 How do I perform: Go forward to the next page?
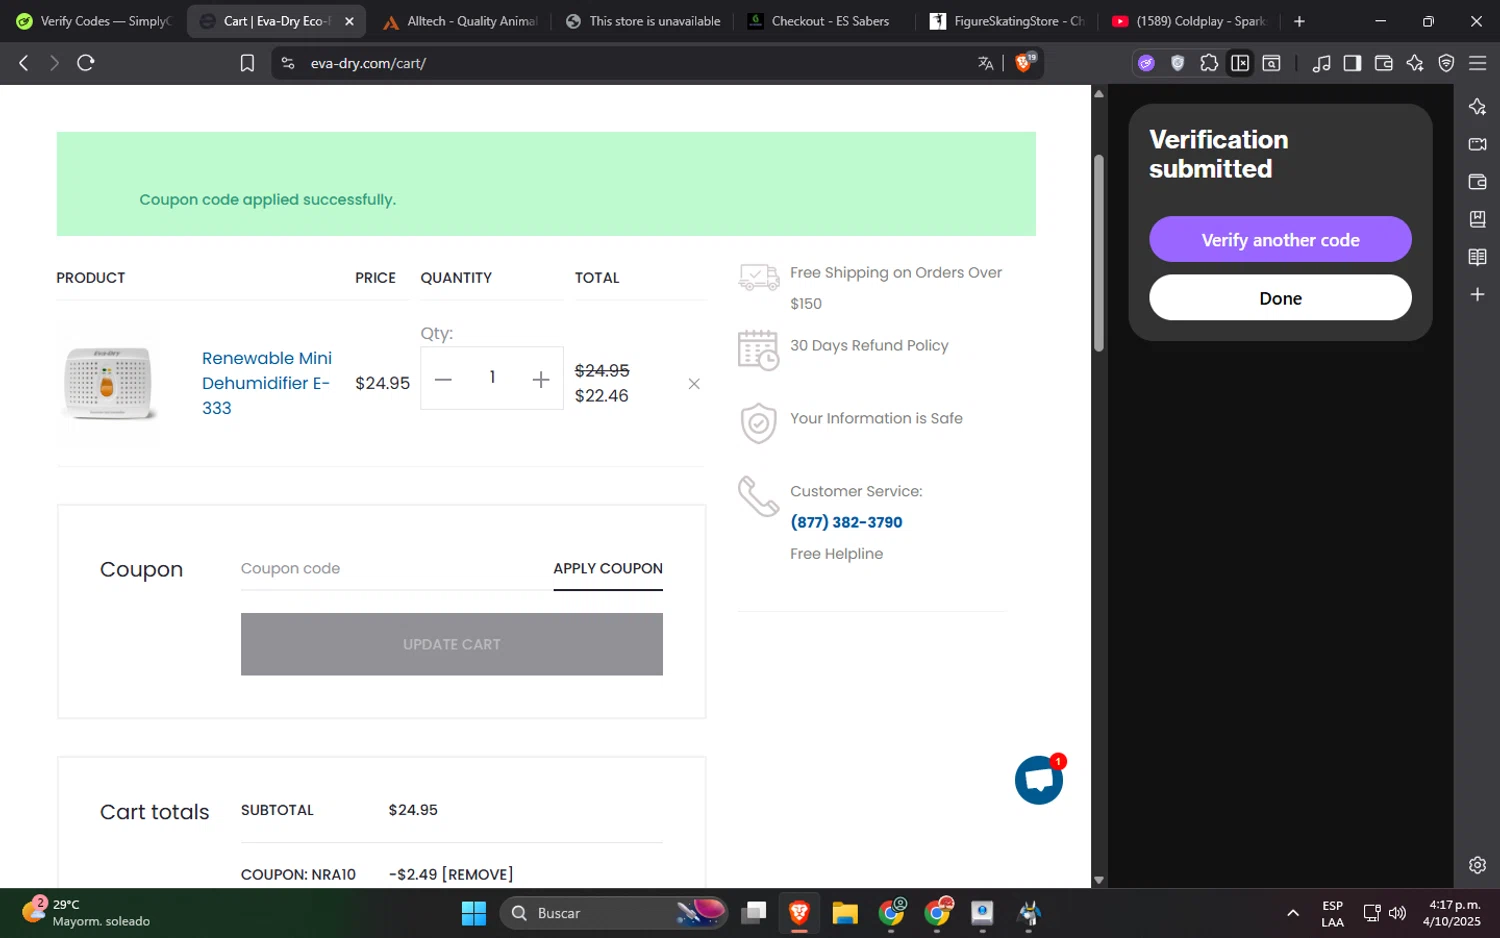[x=54, y=63]
